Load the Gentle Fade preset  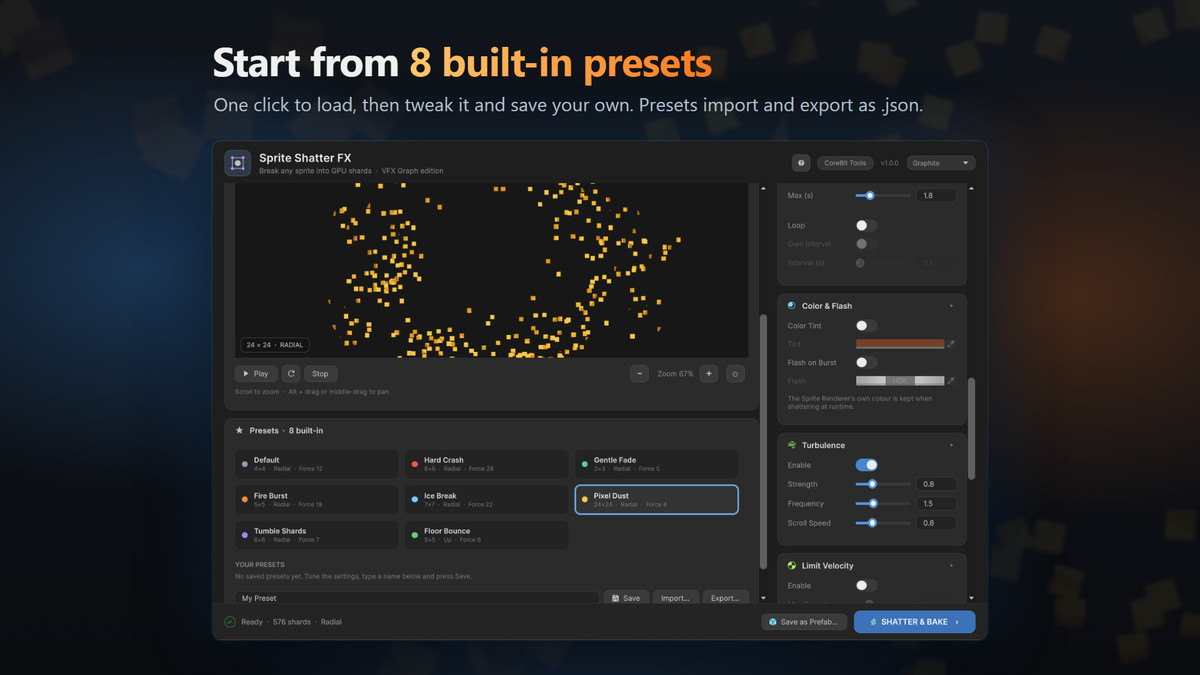pyautogui.click(x=656, y=464)
